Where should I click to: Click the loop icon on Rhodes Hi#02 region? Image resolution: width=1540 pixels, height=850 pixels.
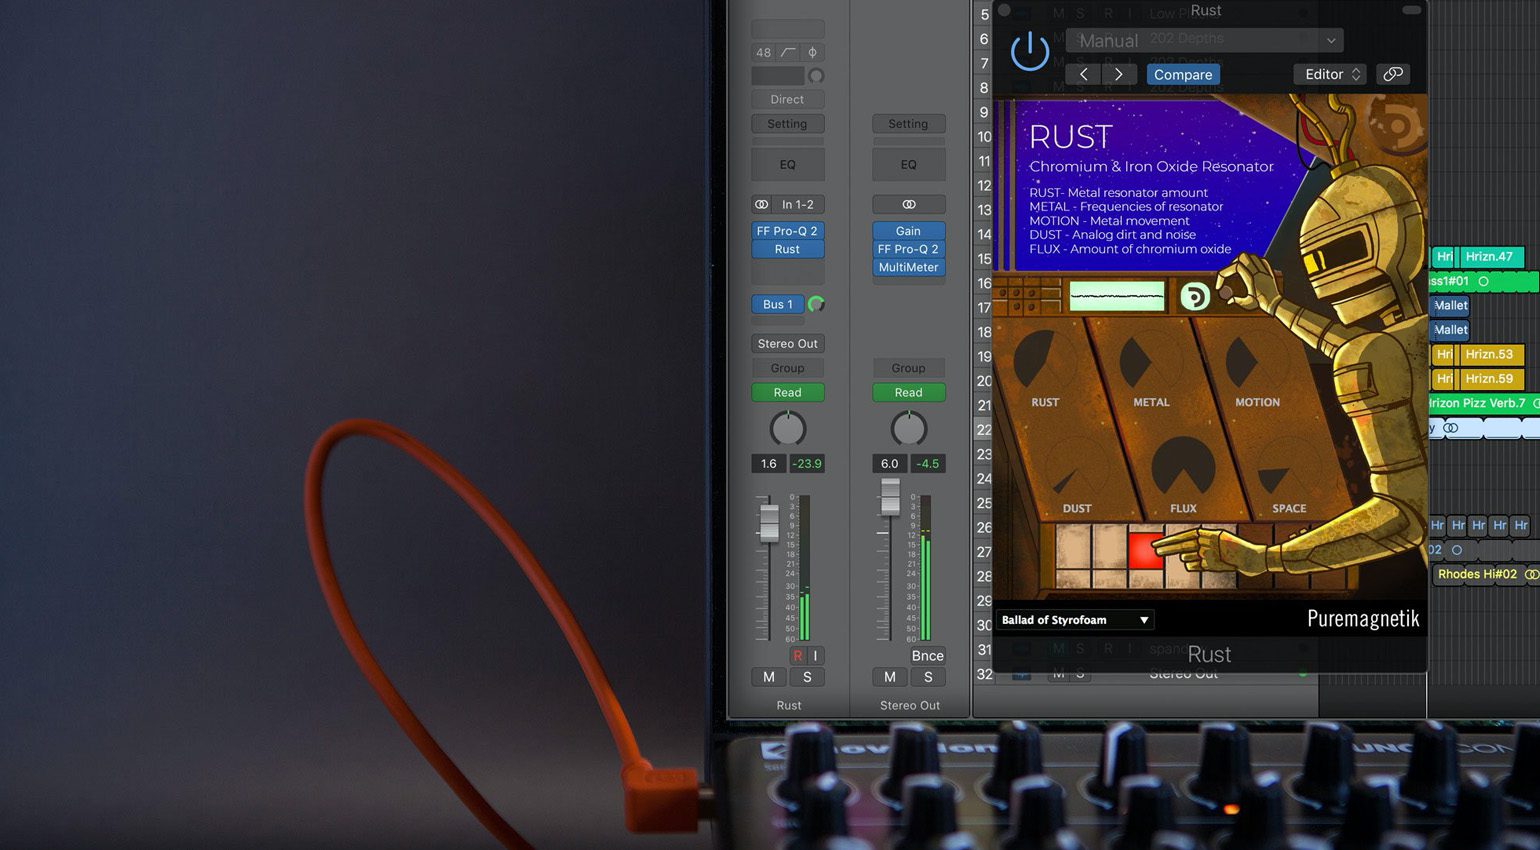pos(1531,574)
